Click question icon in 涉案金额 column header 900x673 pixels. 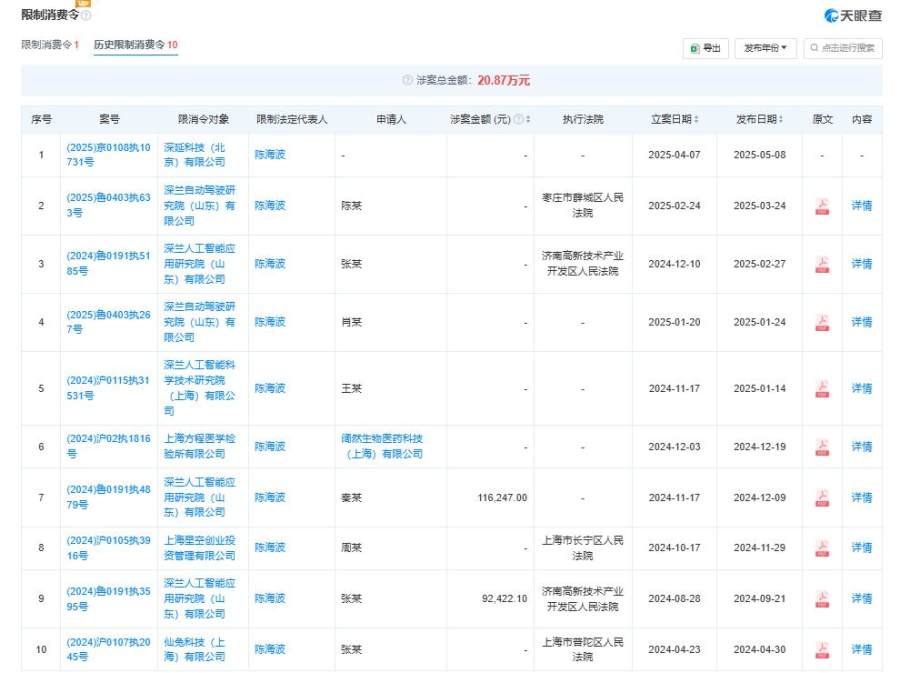coord(518,119)
